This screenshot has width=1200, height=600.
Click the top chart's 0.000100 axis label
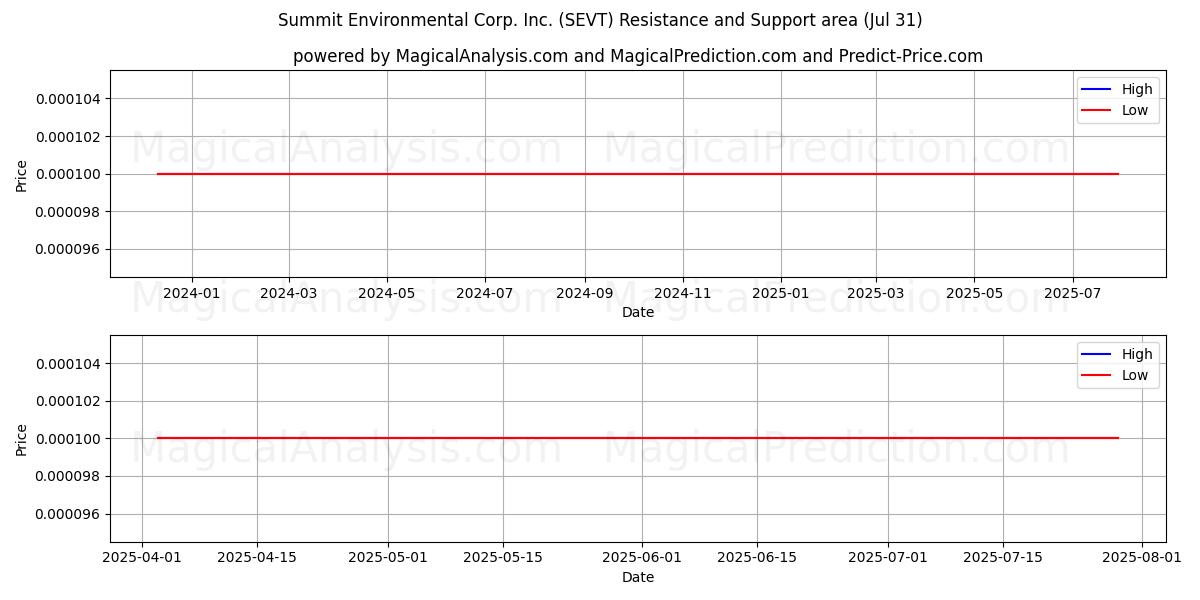[x=69, y=174]
